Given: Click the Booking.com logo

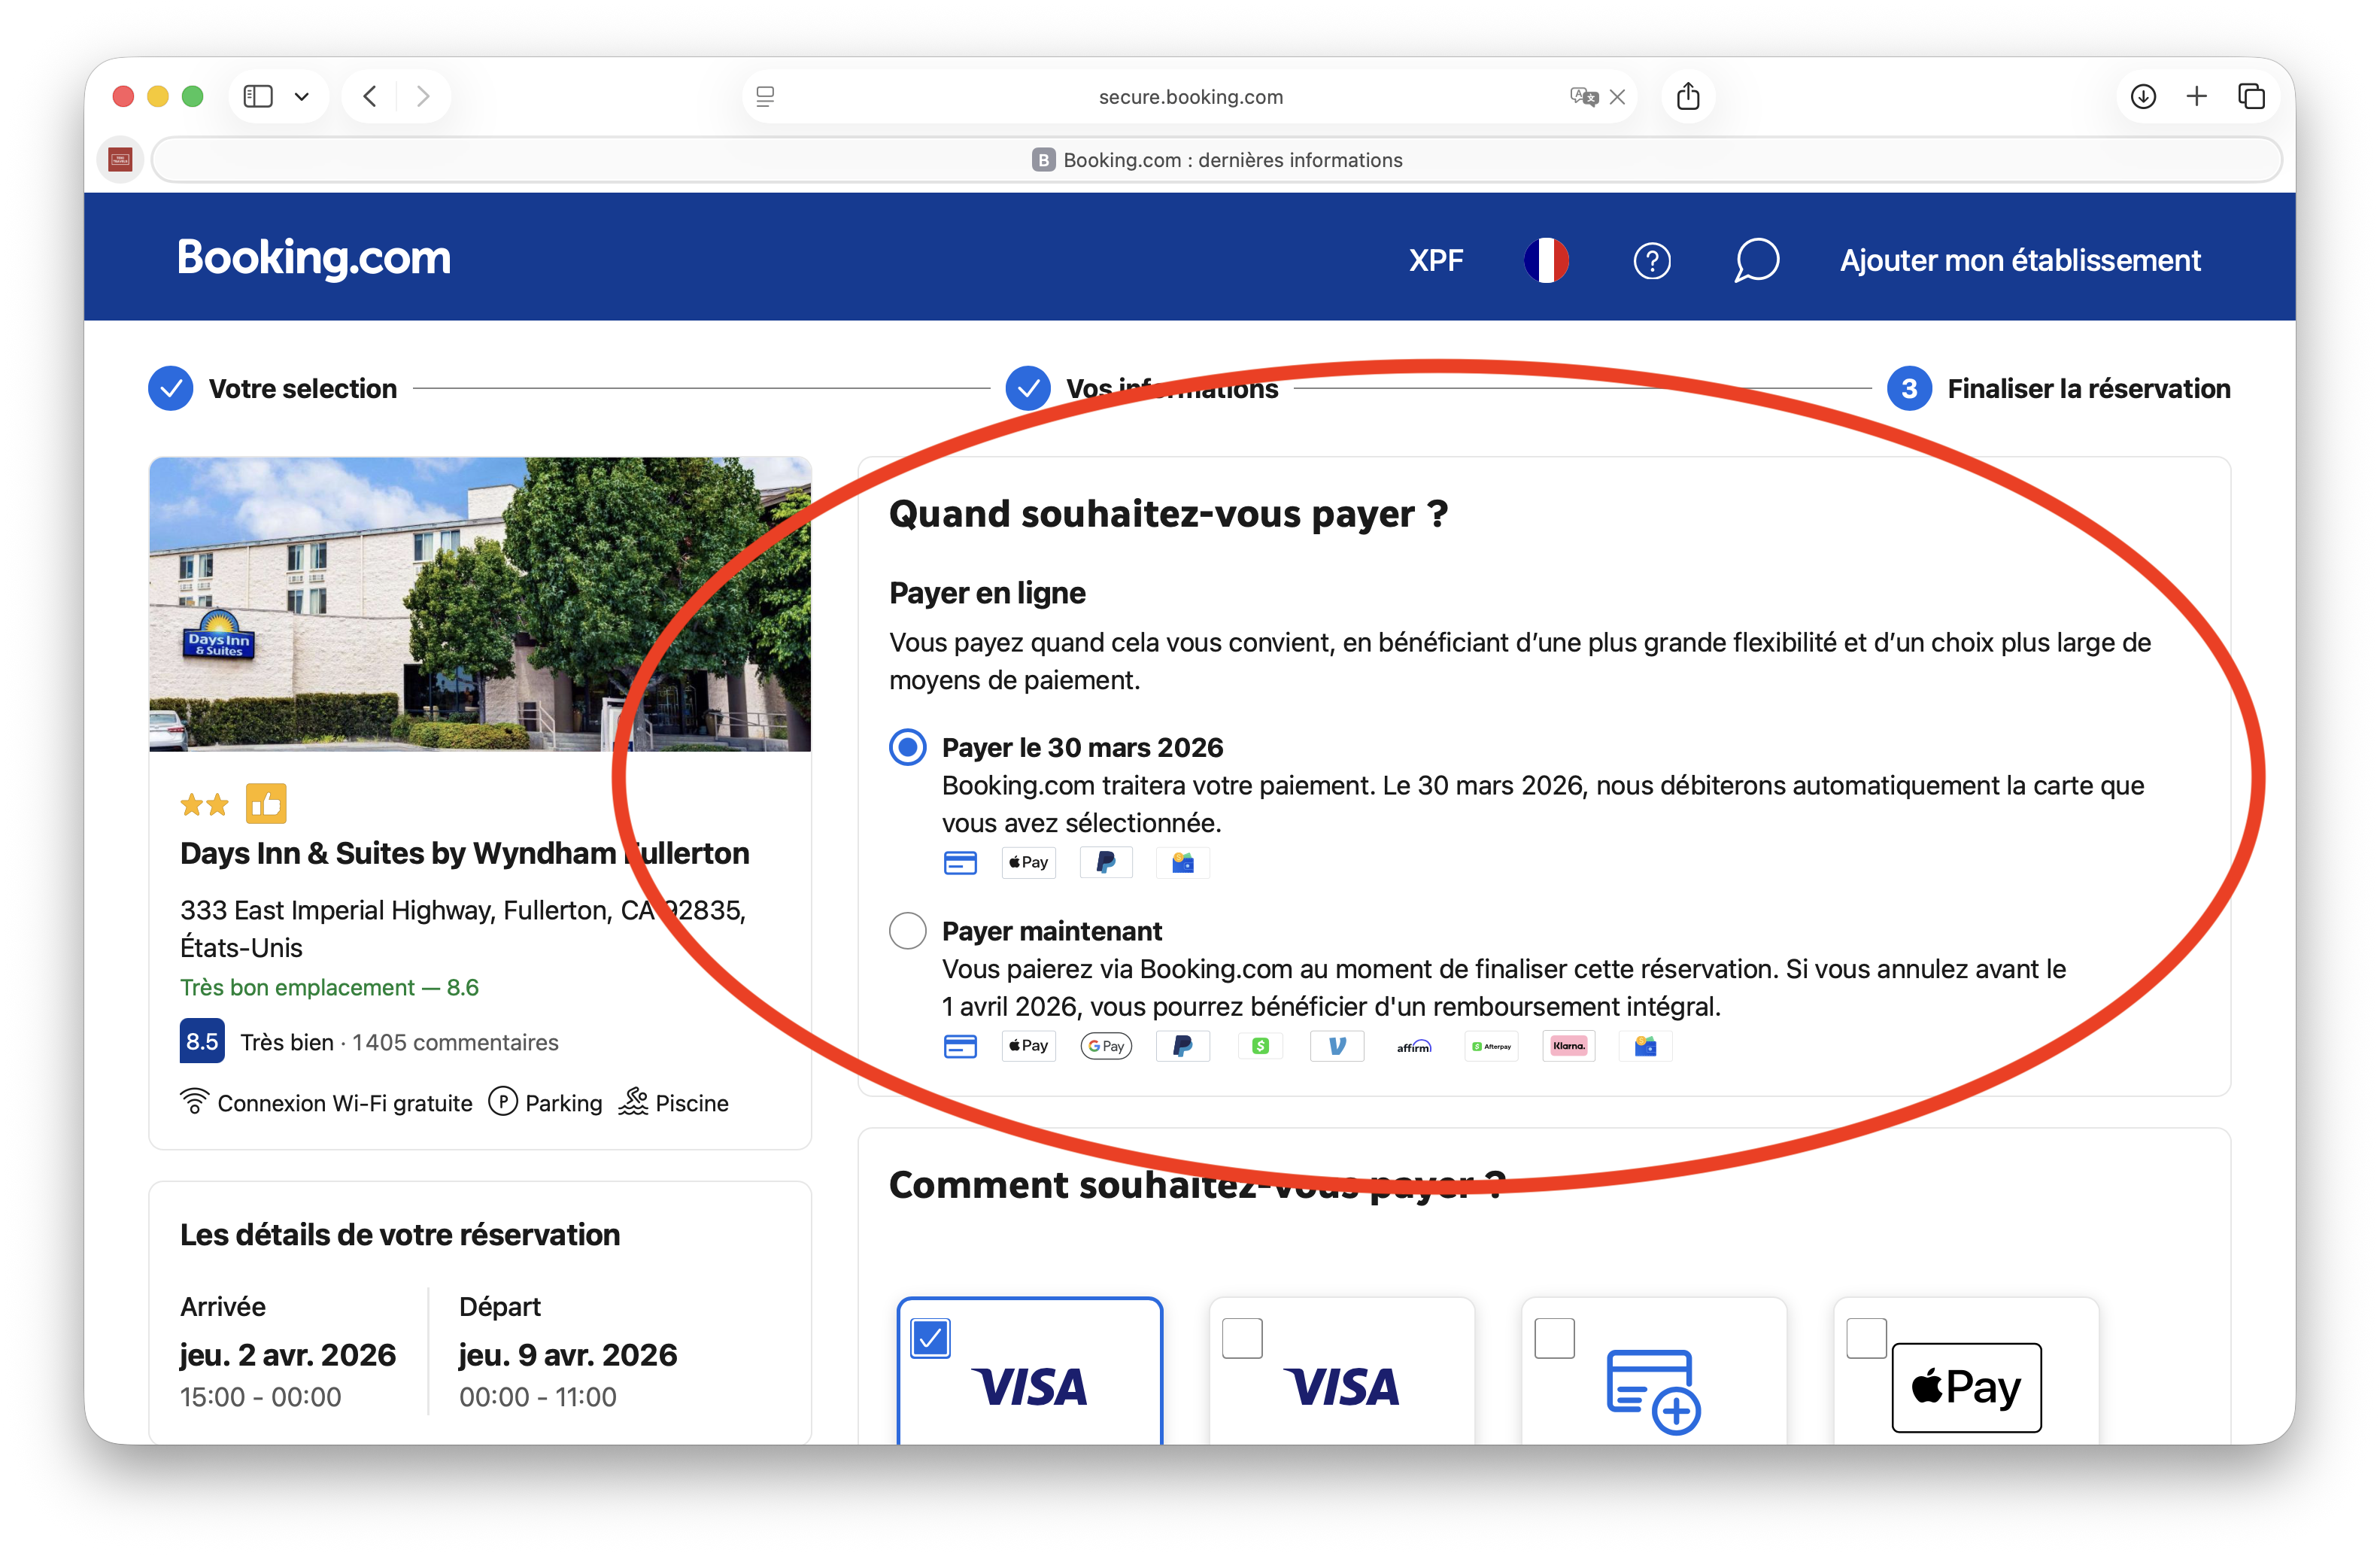Looking at the screenshot, I should pos(314,258).
